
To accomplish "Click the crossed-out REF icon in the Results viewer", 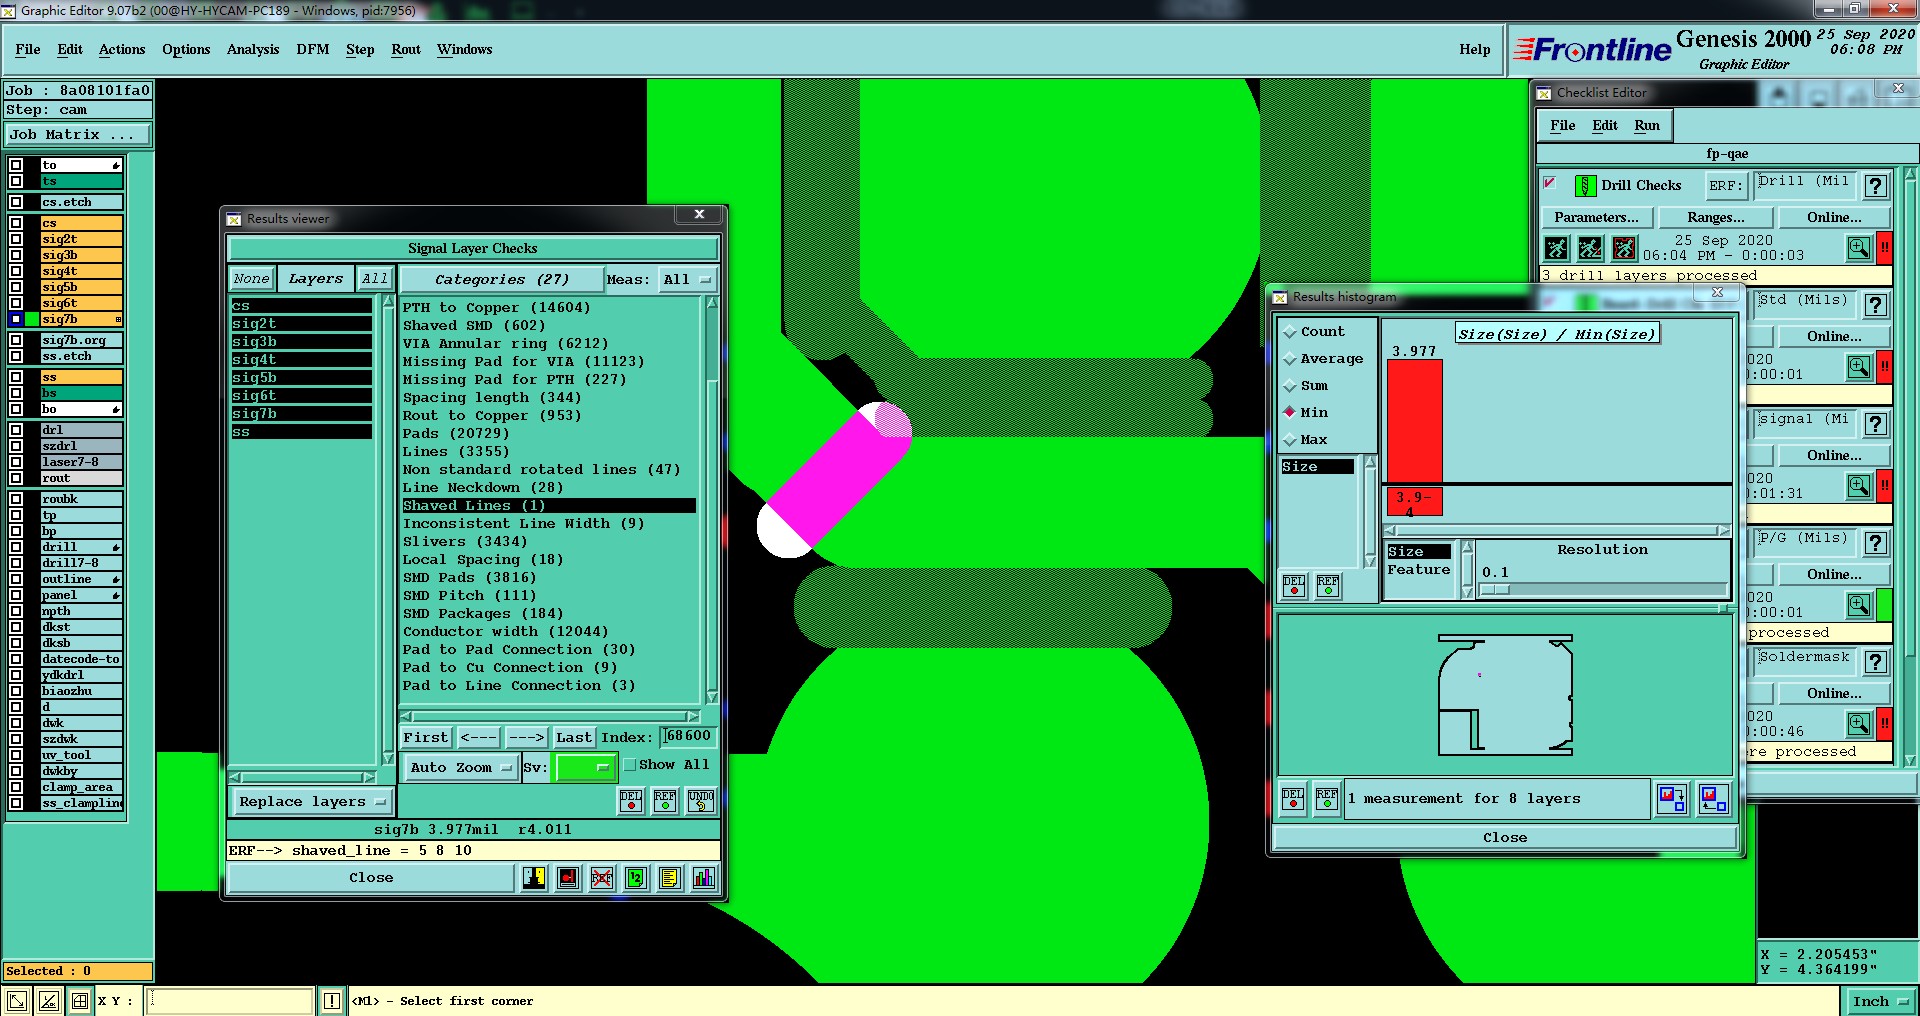I will pos(602,878).
